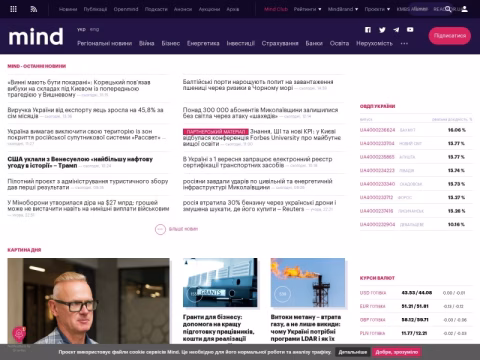The width and height of the screenshot is (480, 360).
Task: Visit the Mind Twitter icon
Action: (382, 30)
